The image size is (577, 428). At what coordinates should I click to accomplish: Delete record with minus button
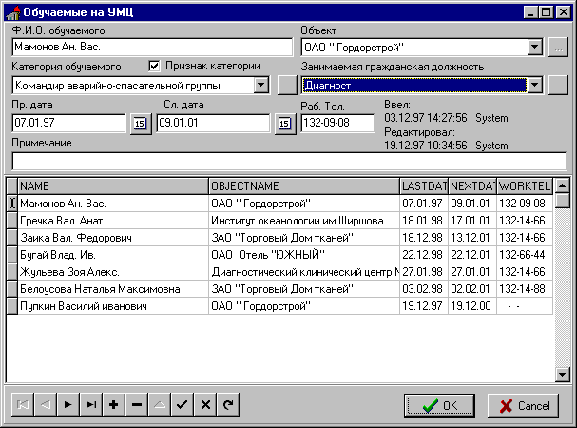137,404
